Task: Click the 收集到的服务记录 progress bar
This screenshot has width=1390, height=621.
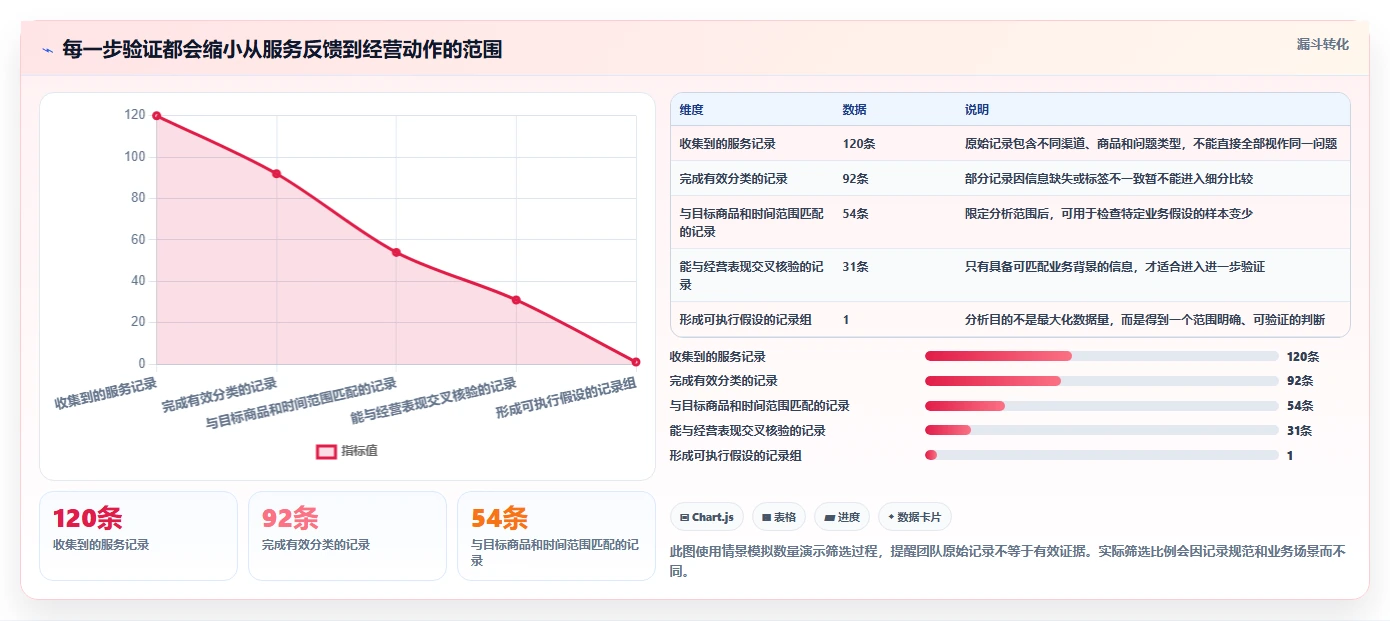Action: click(x=1102, y=356)
